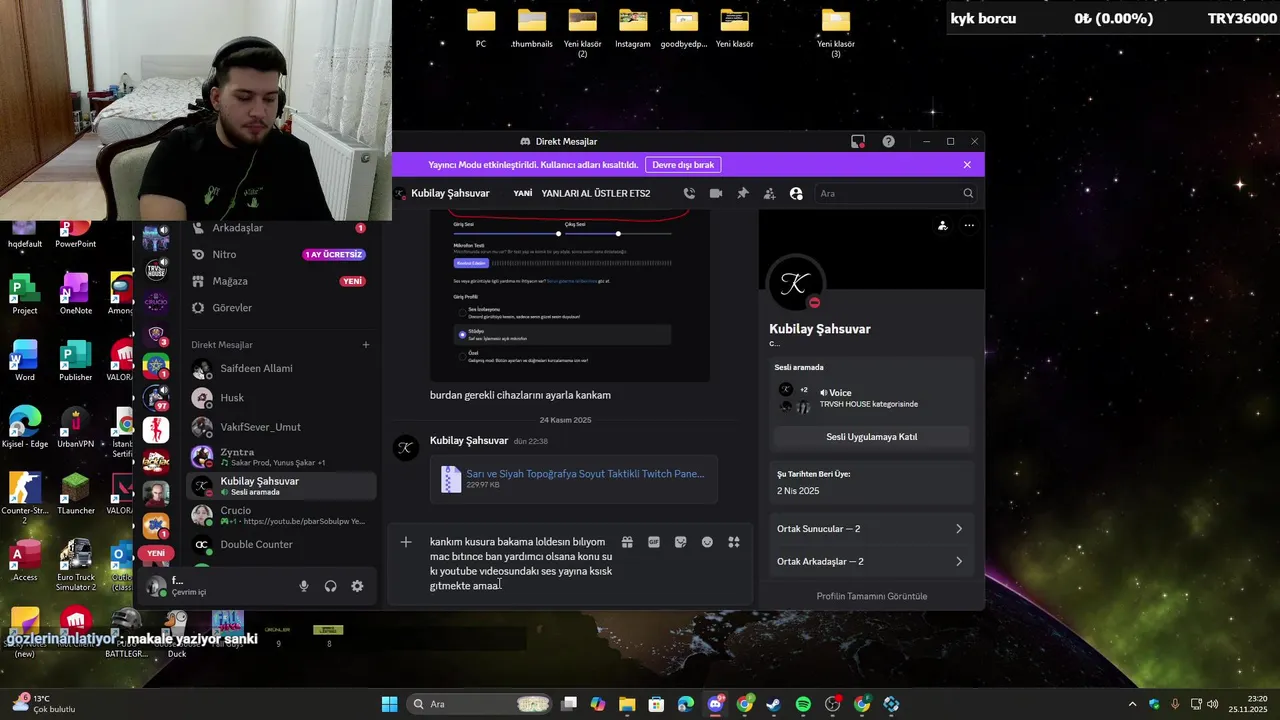This screenshot has width=1280, height=720.
Task: Open pinned messages in the DM header
Action: (x=743, y=193)
